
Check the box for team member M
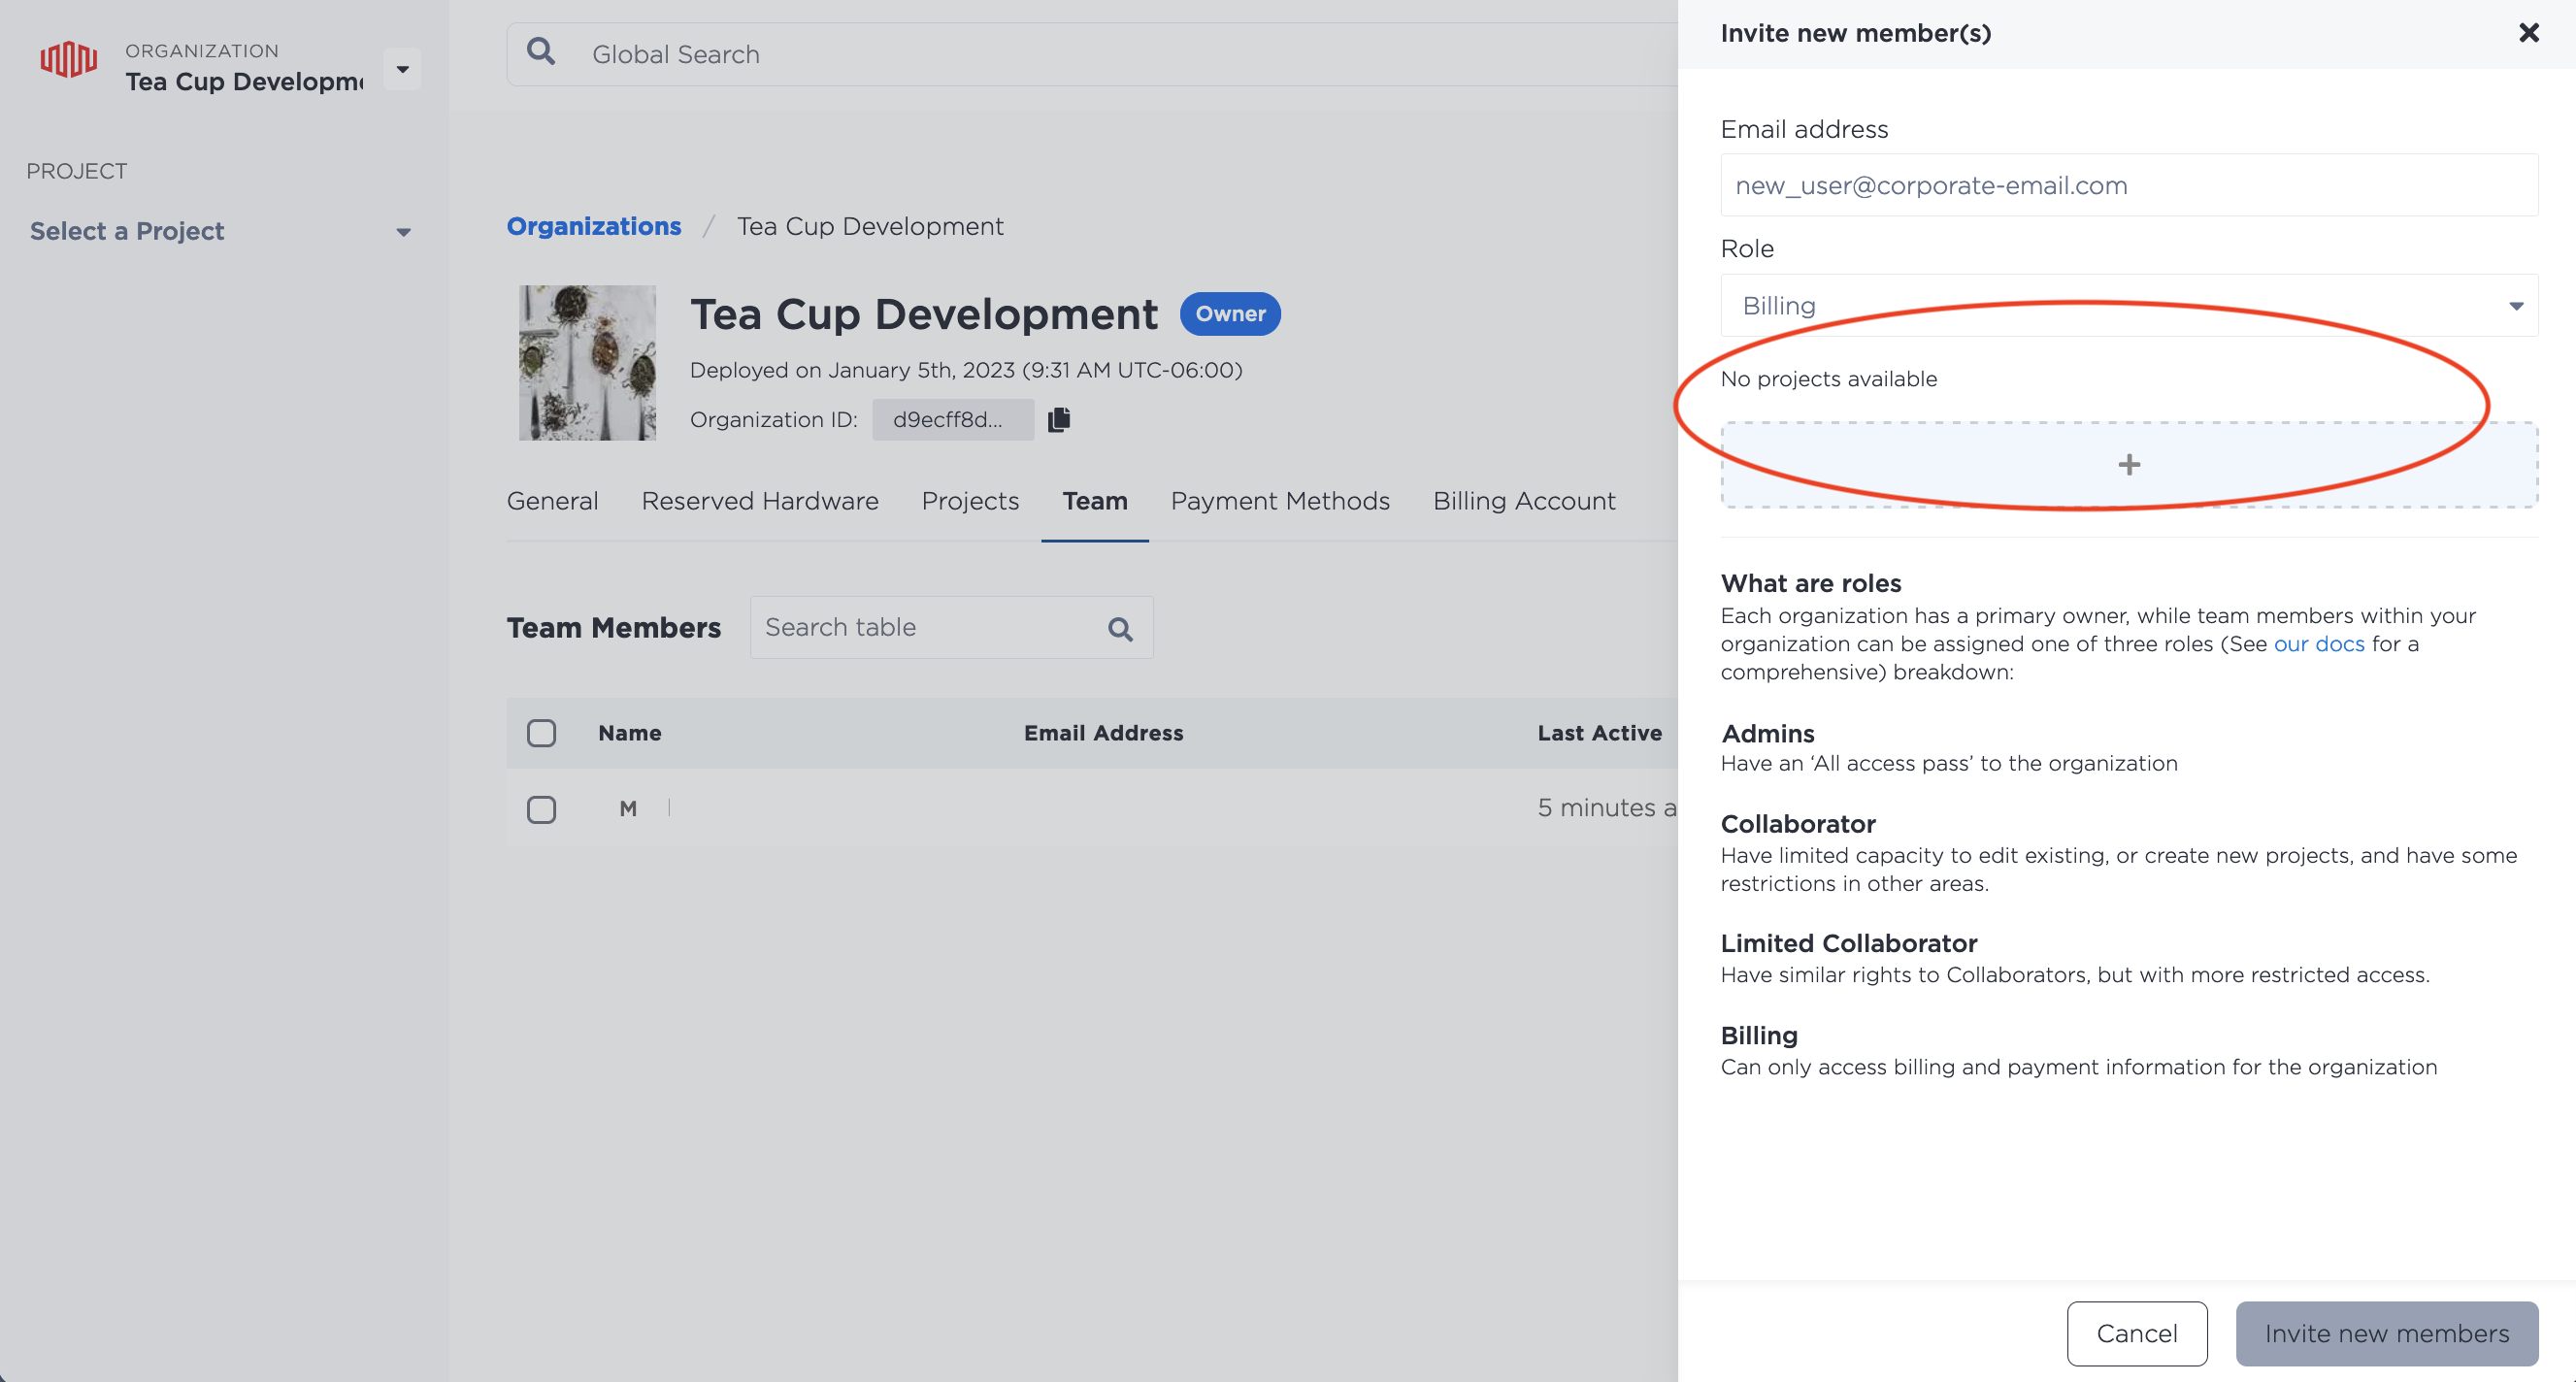541,809
